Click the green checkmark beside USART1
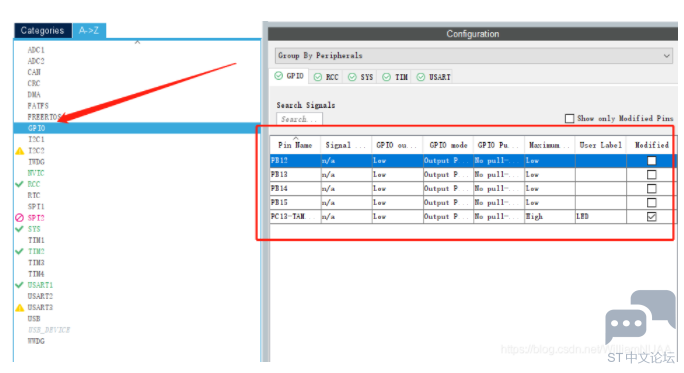Viewport: 684px width, 373px height. click(x=19, y=285)
